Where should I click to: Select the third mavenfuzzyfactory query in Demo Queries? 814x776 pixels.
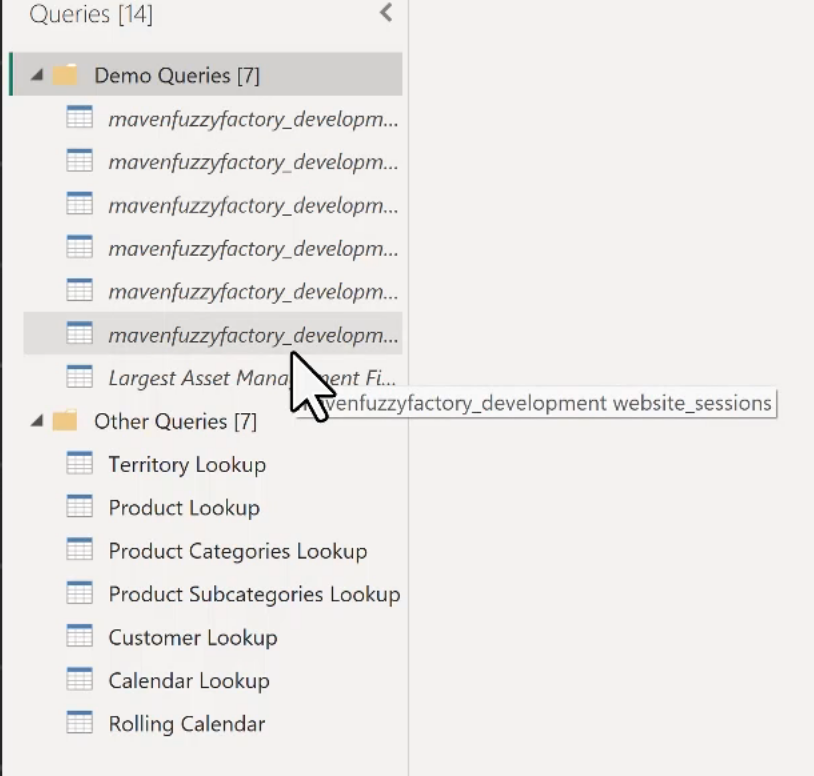point(252,205)
